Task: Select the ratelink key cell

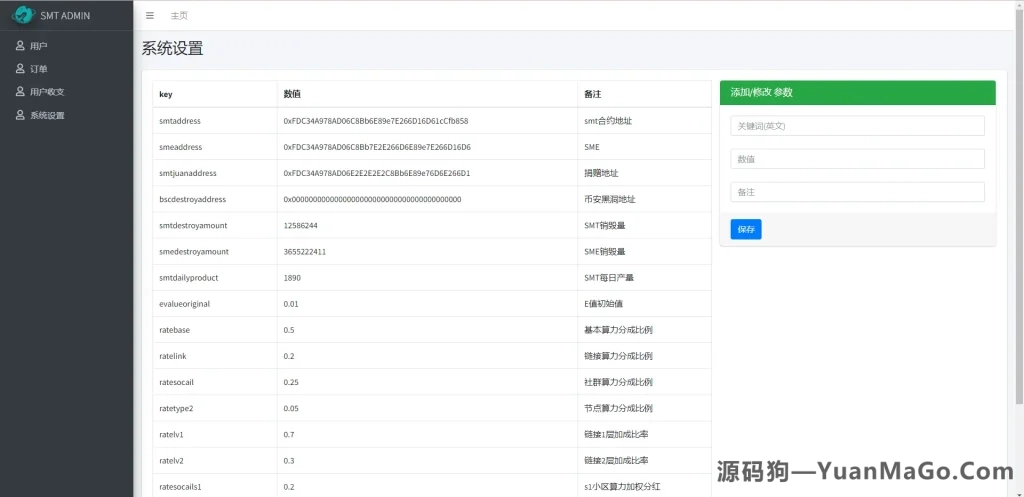Action: (x=215, y=356)
